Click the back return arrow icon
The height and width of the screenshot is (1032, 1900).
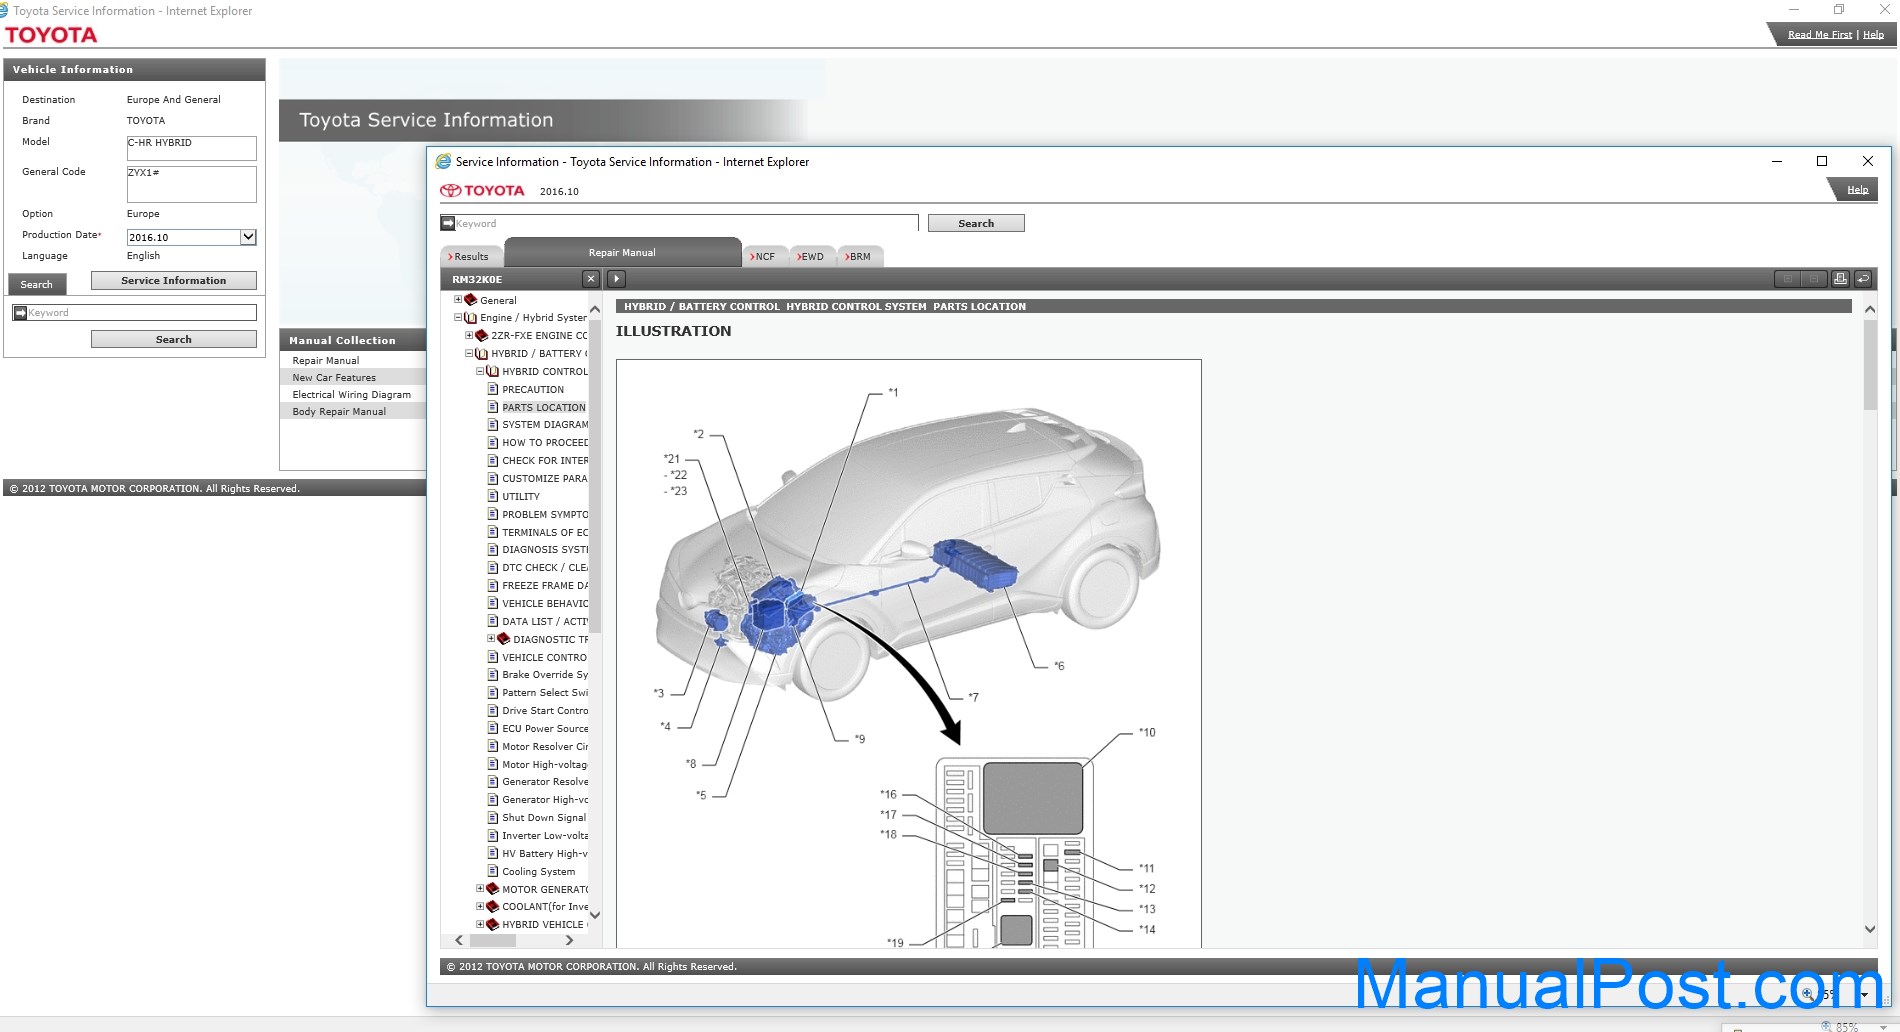[1863, 279]
